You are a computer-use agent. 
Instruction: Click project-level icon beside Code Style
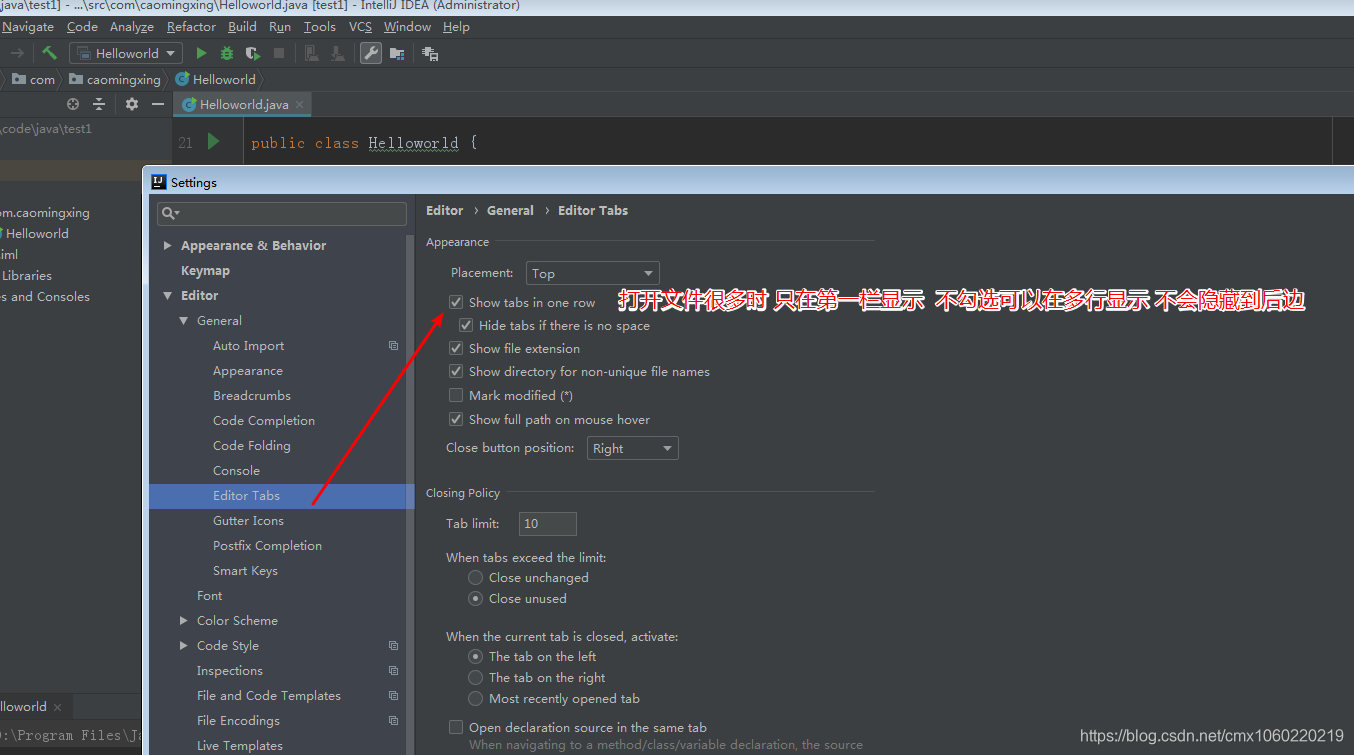393,646
